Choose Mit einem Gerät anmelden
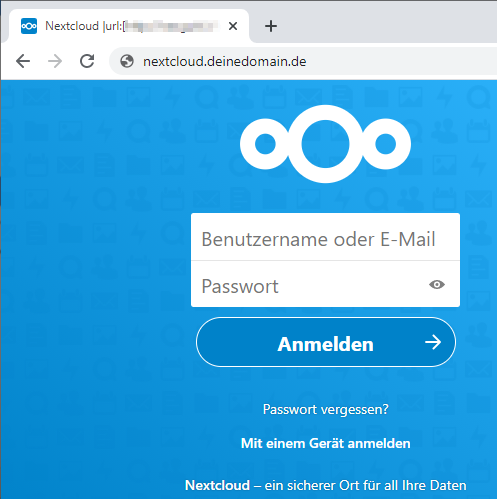Viewport: 497px width, 499px height. [326, 443]
